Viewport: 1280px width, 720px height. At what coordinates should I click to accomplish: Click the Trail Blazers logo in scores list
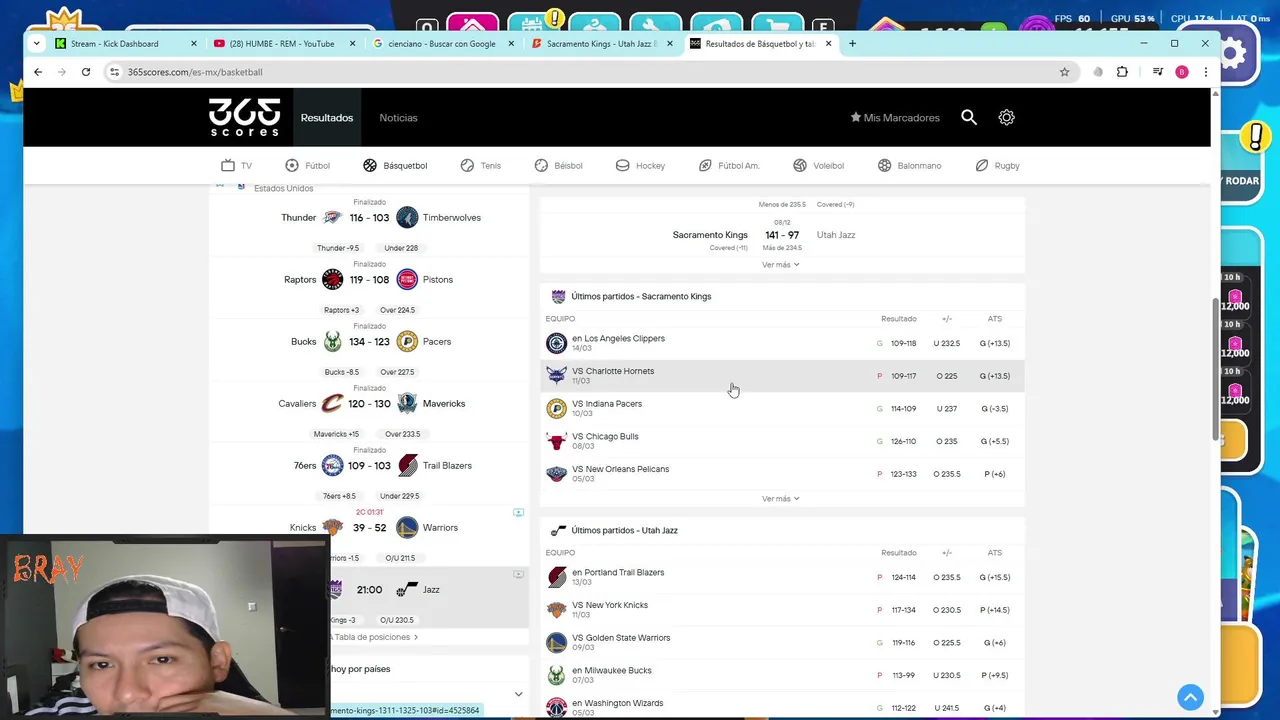(x=406, y=465)
